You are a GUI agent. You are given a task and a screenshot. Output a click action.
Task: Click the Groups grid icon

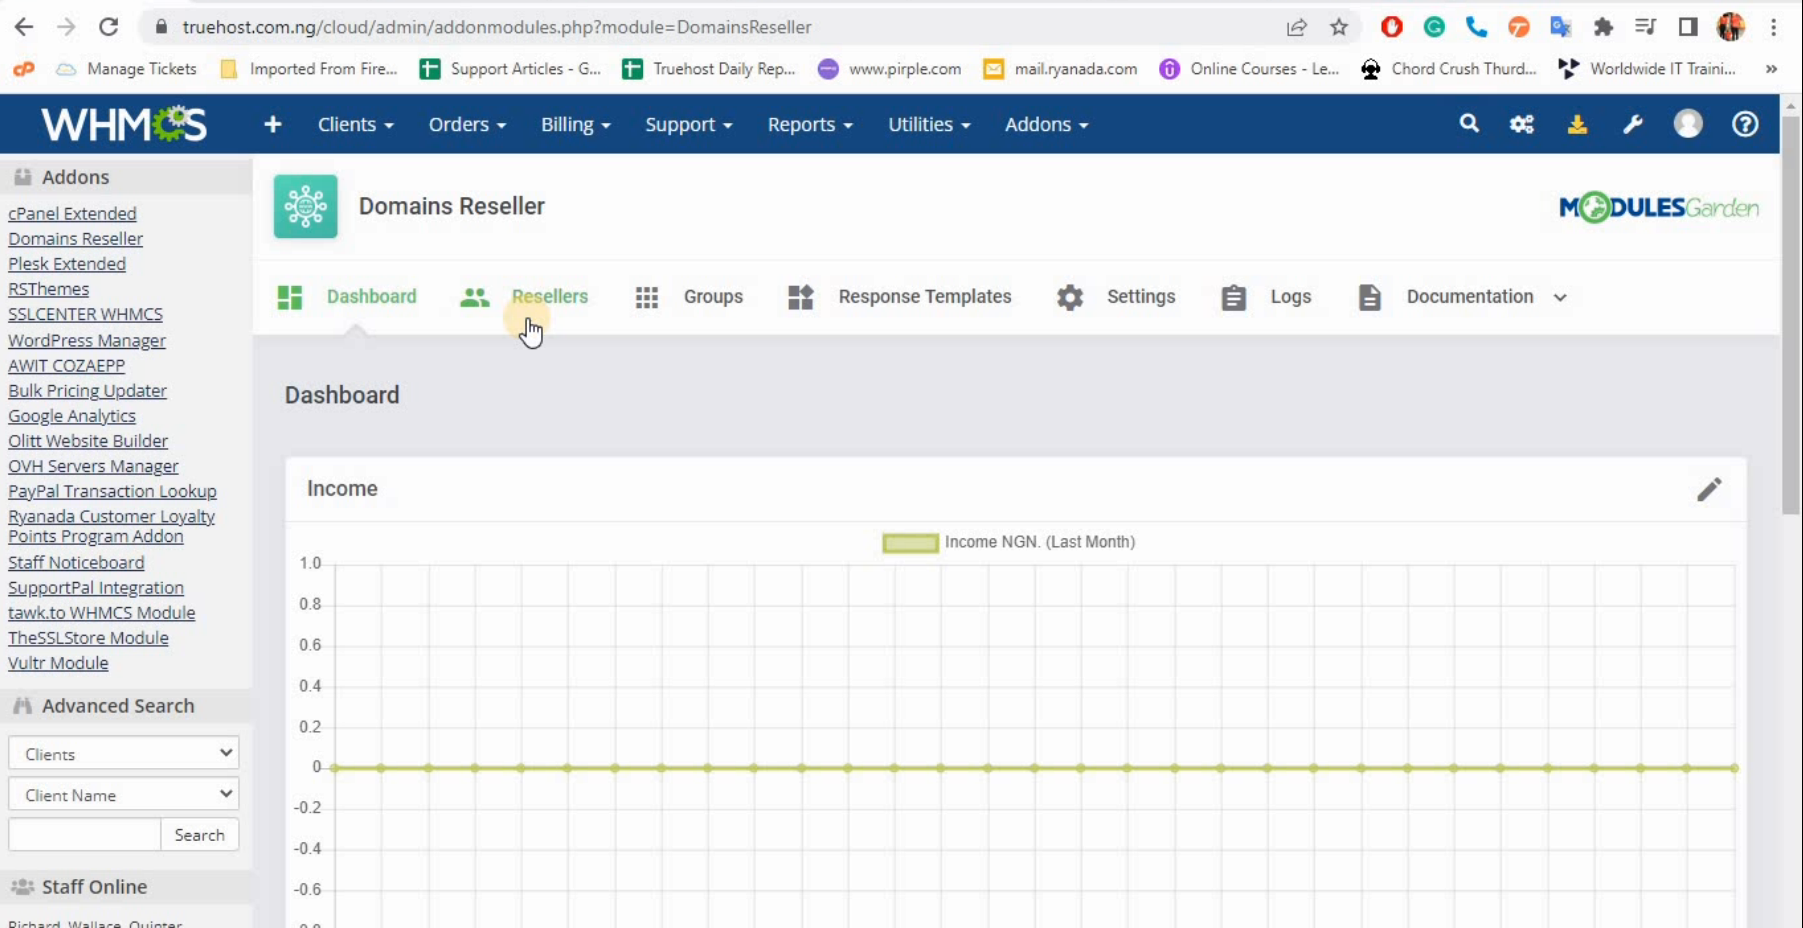coord(647,297)
